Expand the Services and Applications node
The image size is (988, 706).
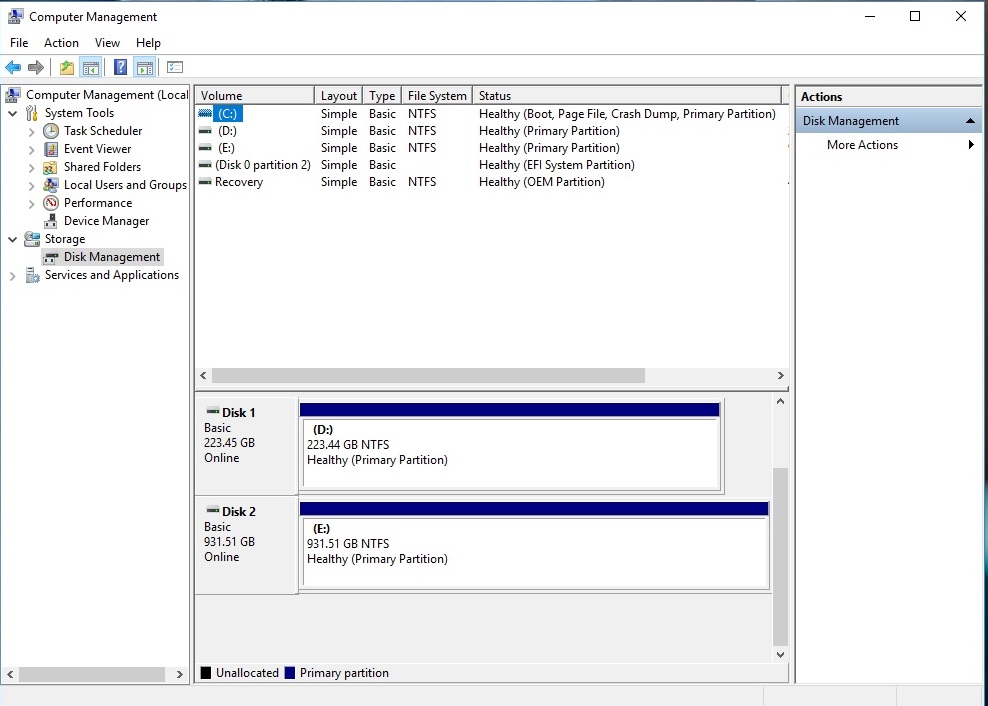click(13, 275)
